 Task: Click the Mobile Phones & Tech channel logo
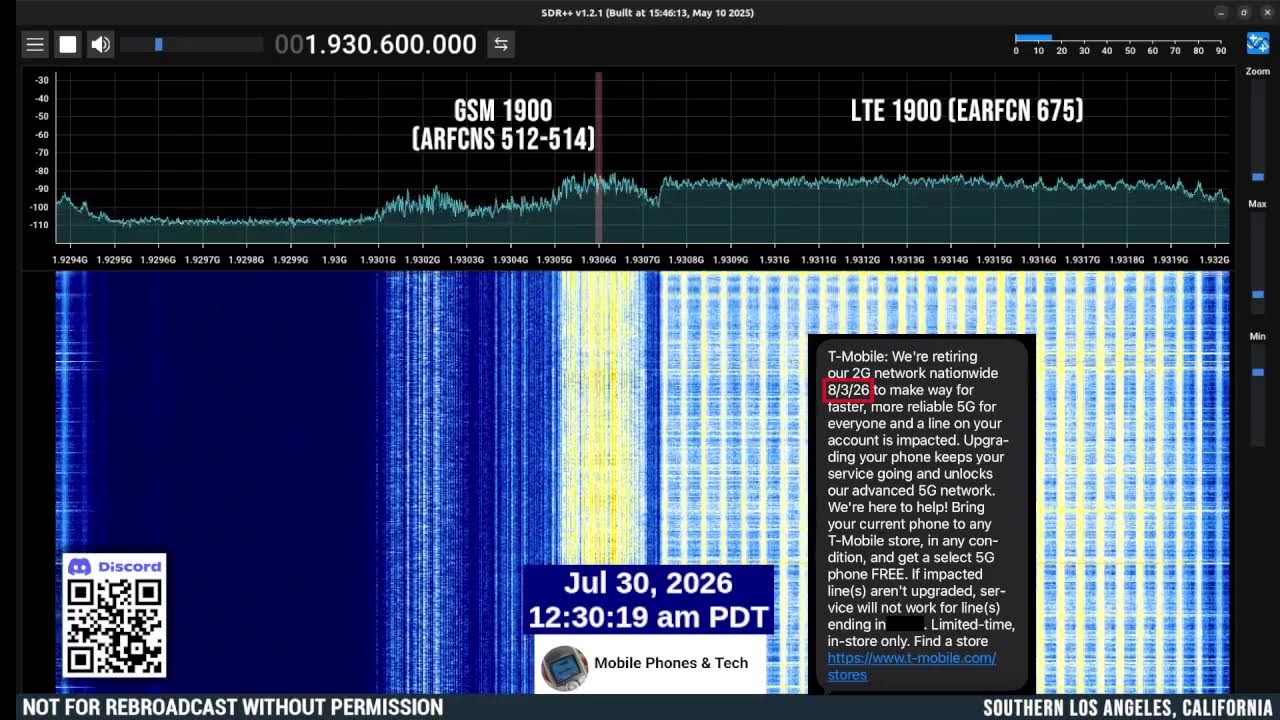coord(564,668)
